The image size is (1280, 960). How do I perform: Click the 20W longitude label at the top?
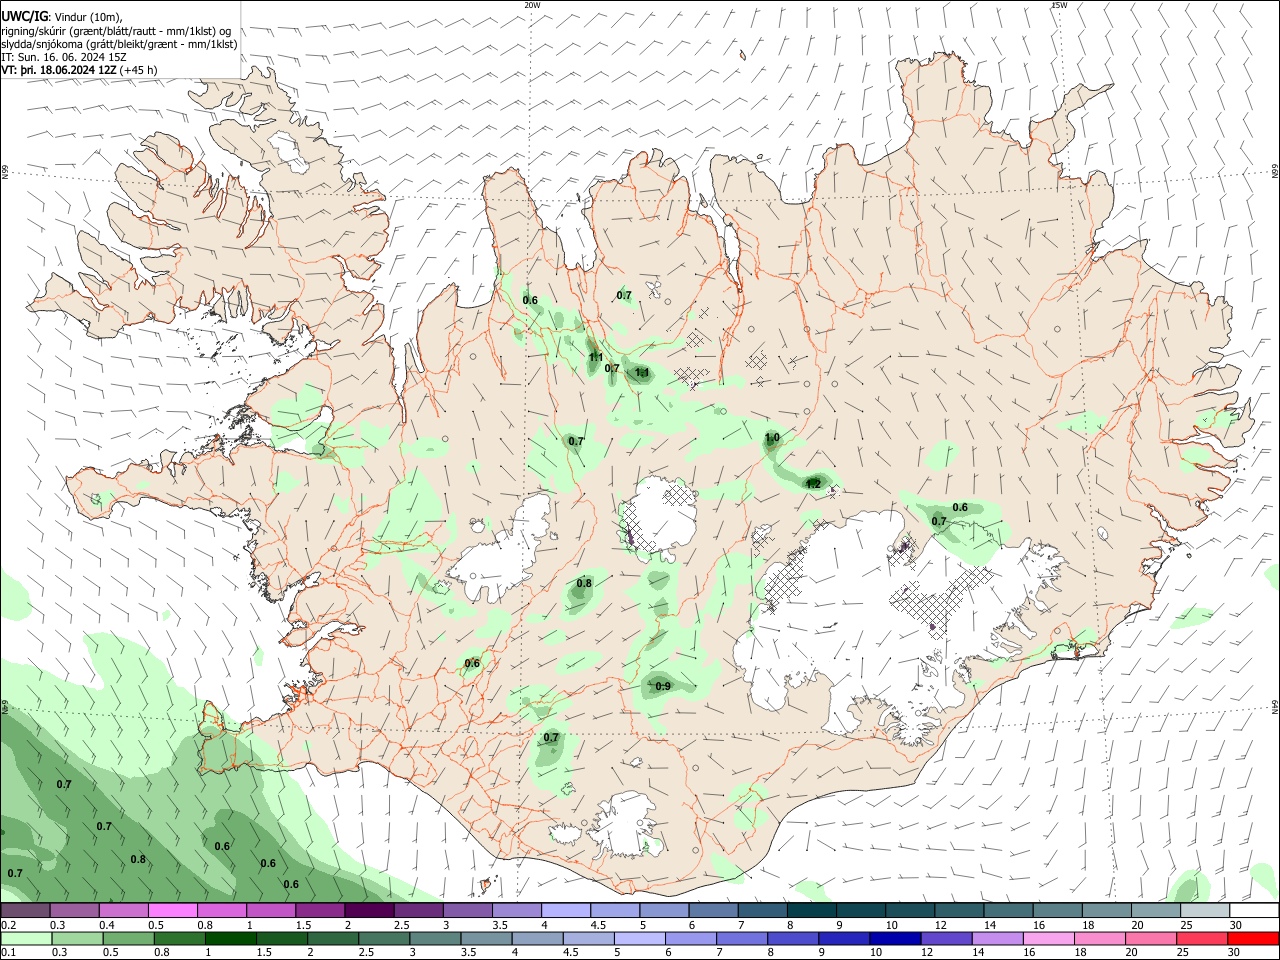point(532,5)
